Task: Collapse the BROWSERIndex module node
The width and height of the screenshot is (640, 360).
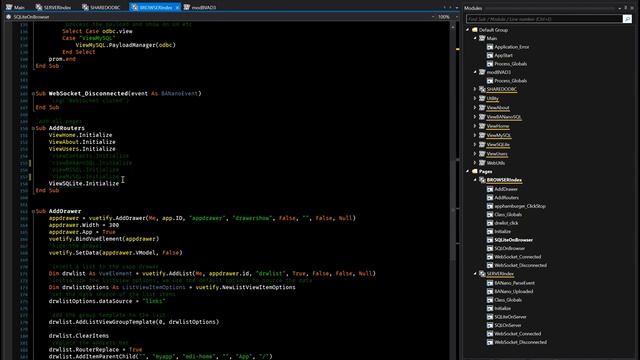Action: [x=475, y=180]
